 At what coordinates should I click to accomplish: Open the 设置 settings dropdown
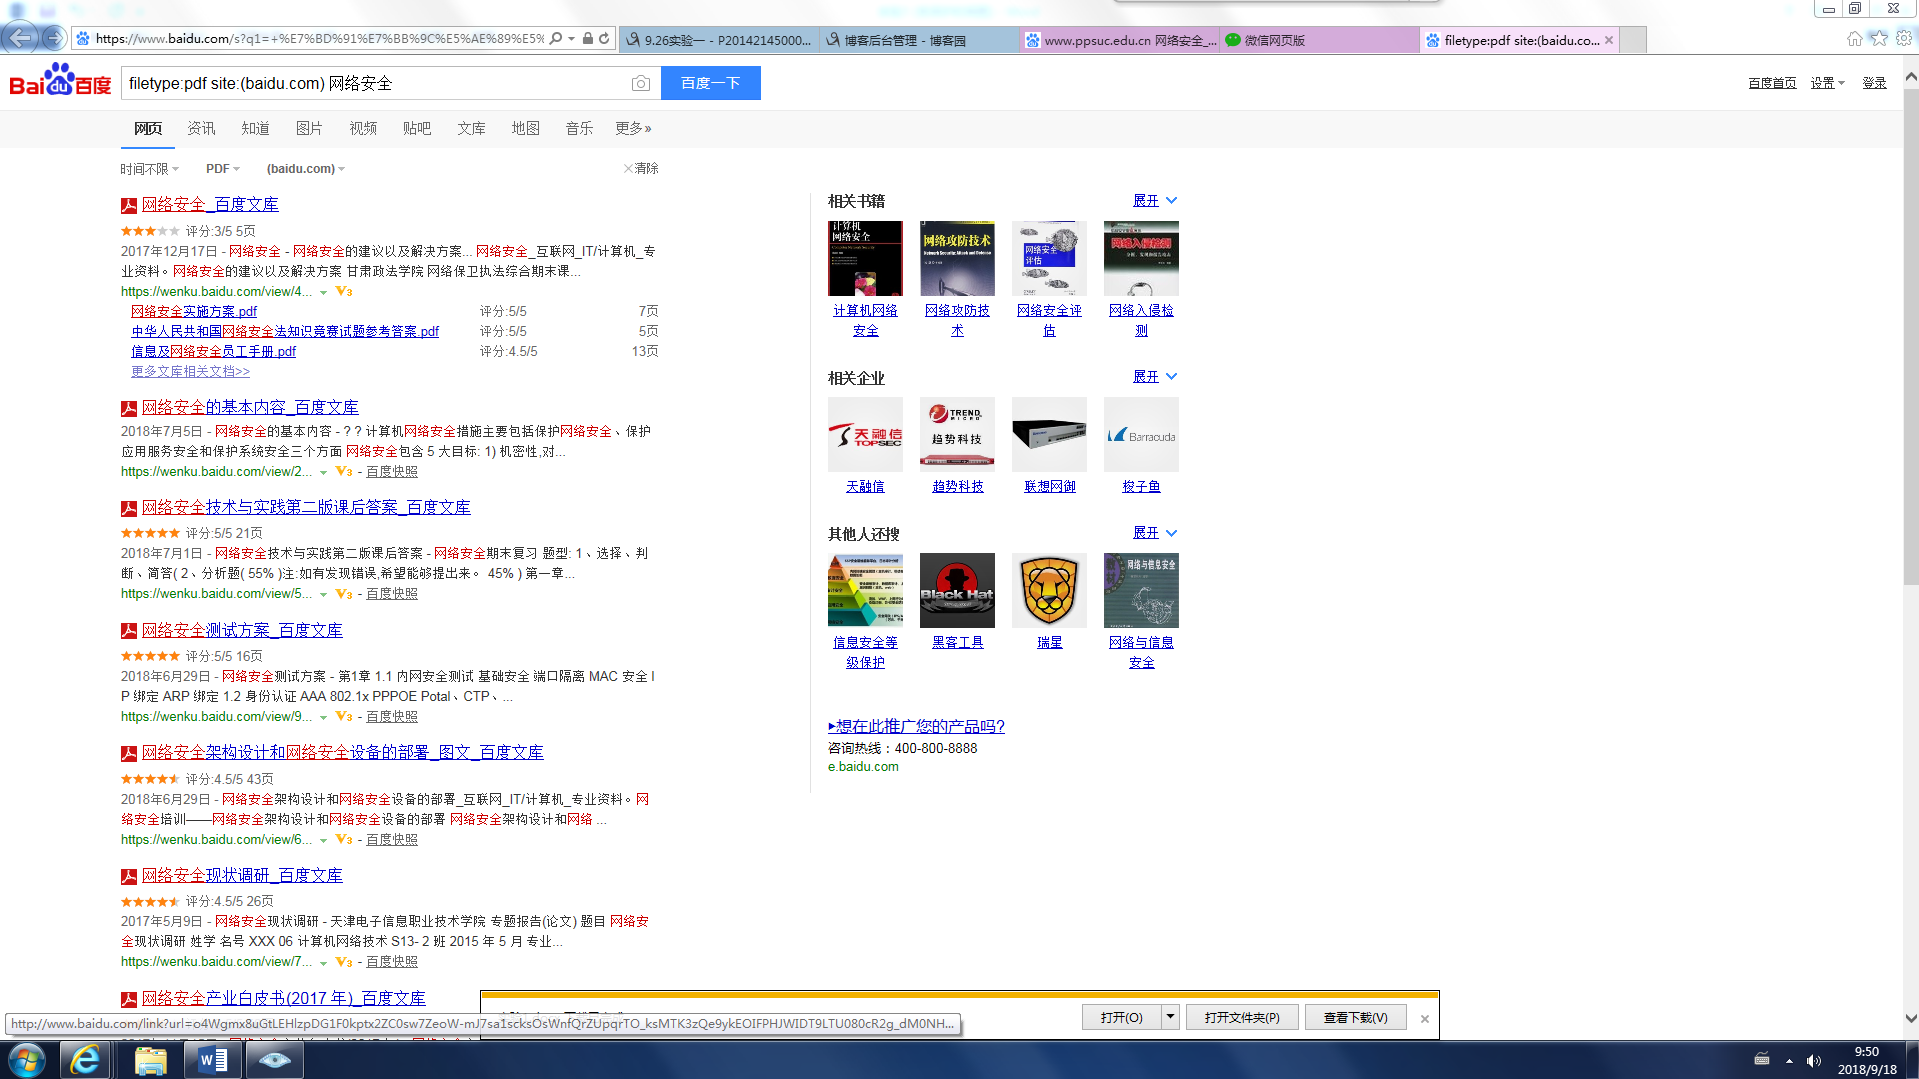(x=1828, y=83)
